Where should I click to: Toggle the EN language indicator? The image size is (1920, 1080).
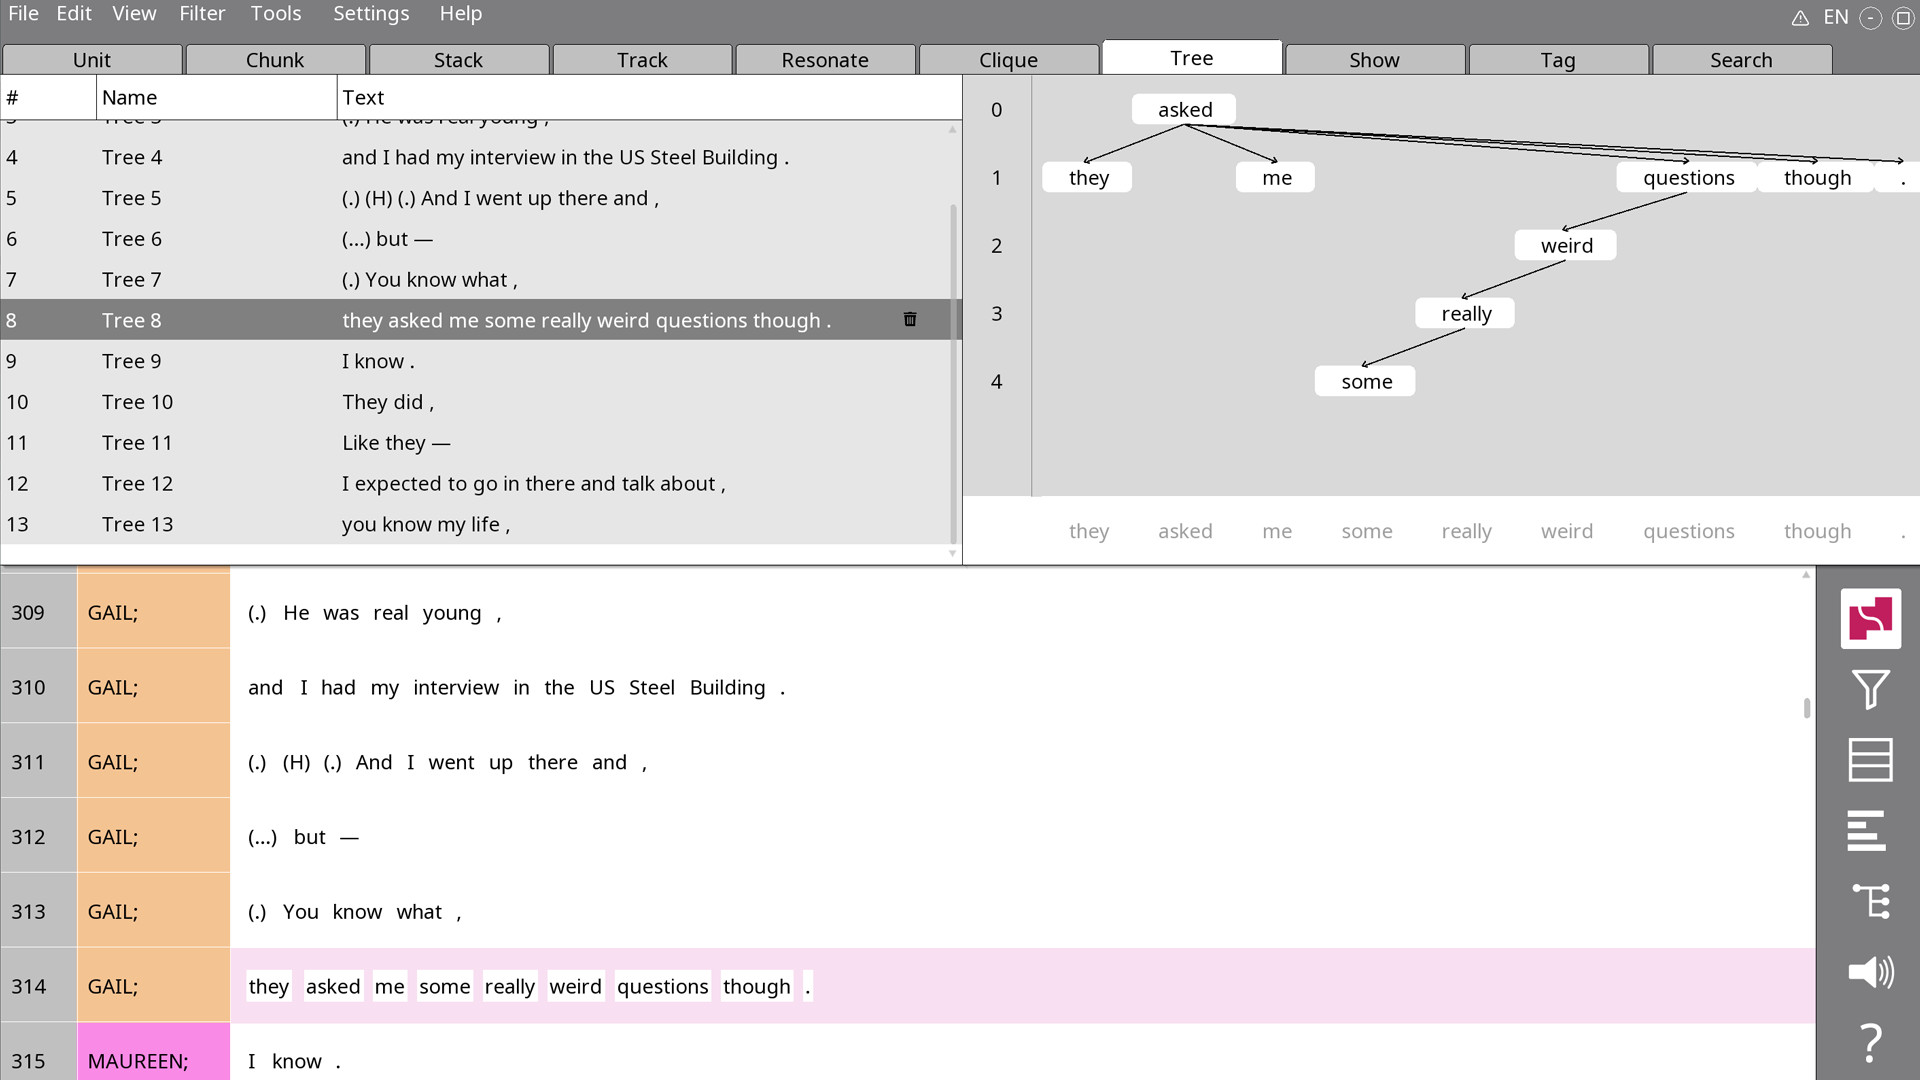[1836, 17]
